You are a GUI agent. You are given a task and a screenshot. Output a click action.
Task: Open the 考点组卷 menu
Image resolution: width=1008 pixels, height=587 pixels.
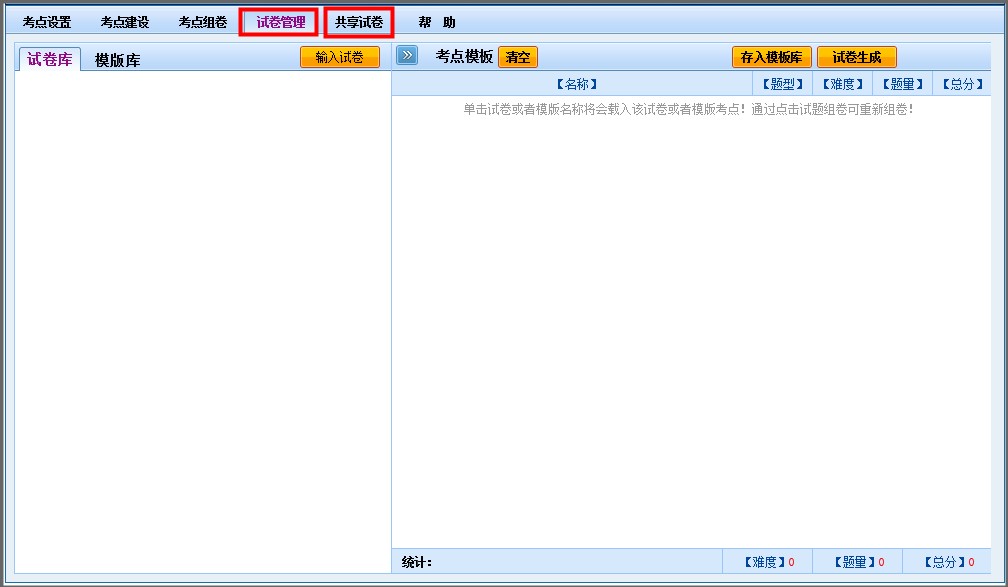(x=202, y=23)
